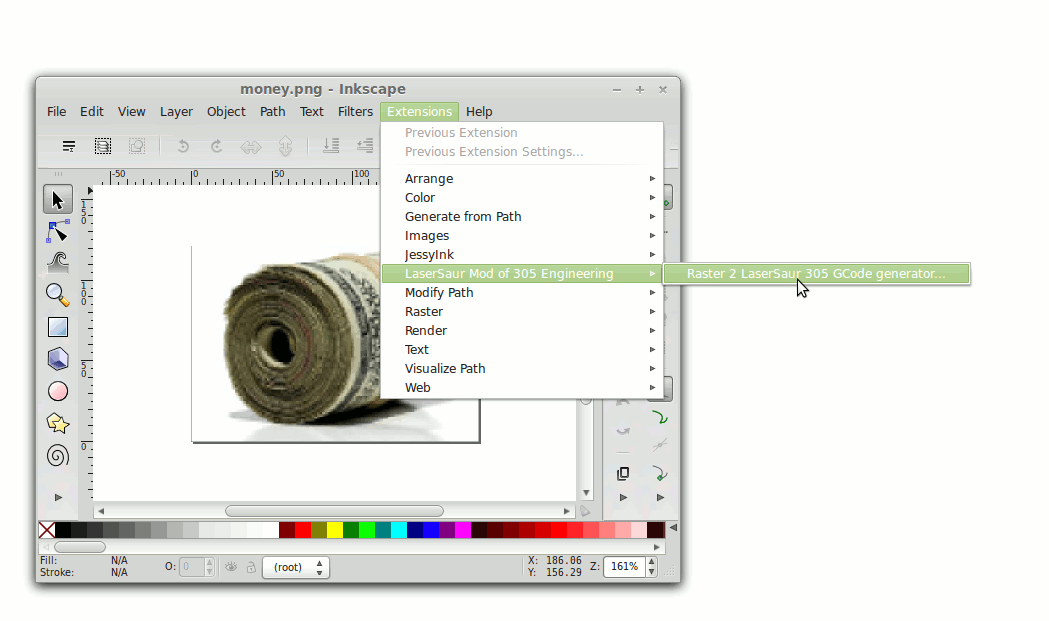The image size is (1049, 621).
Task: Open the Object menu
Action: tap(226, 112)
